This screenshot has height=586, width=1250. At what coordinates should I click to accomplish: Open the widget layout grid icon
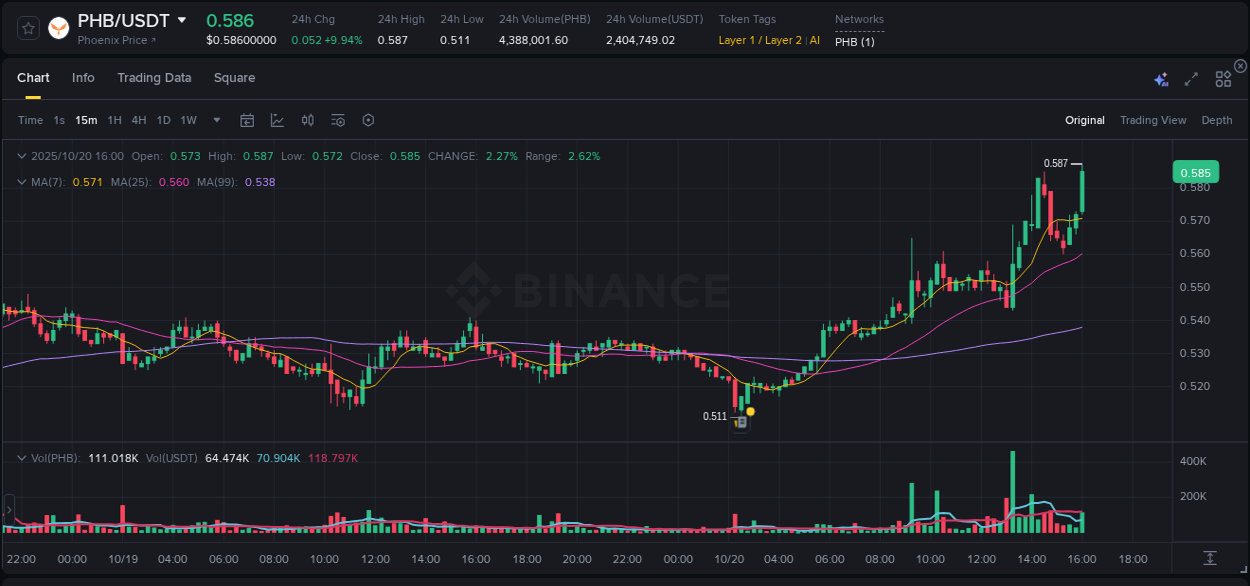click(x=1223, y=78)
